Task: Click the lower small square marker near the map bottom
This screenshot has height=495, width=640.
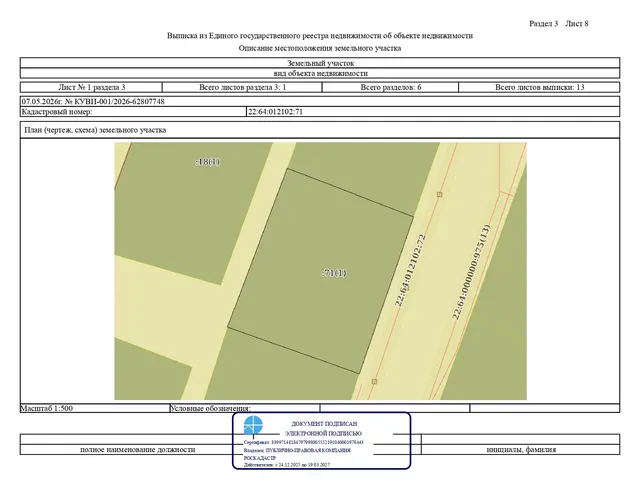Action: pos(374,382)
